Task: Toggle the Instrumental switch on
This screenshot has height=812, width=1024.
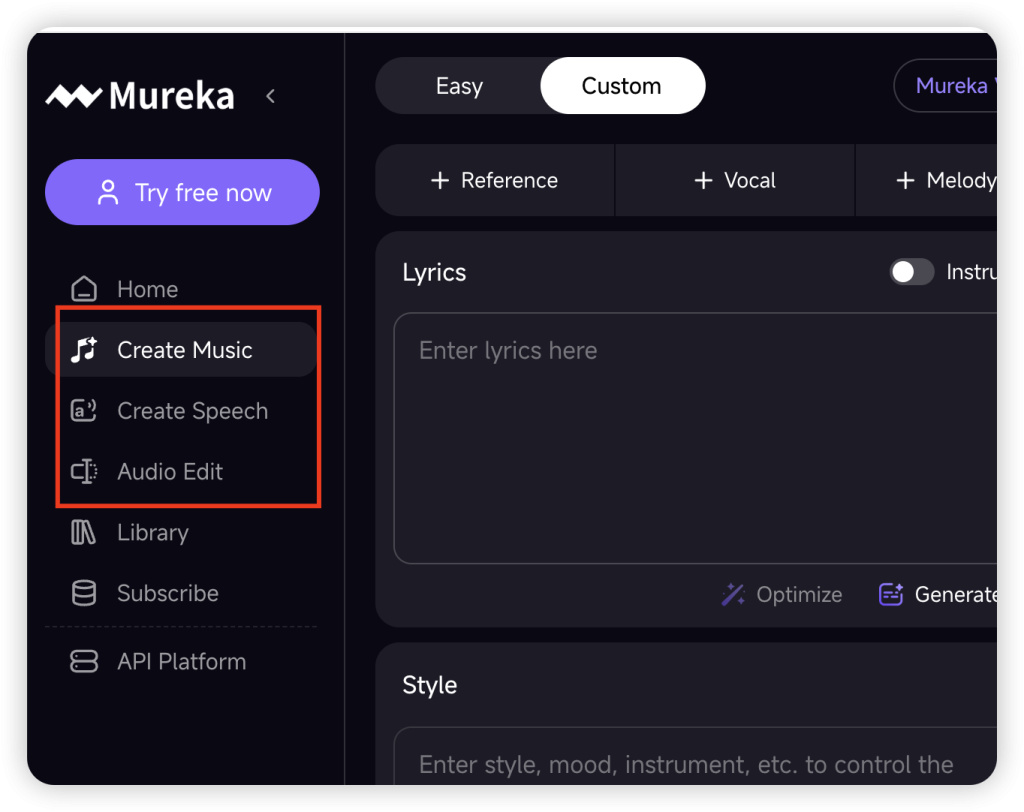Action: [912, 272]
